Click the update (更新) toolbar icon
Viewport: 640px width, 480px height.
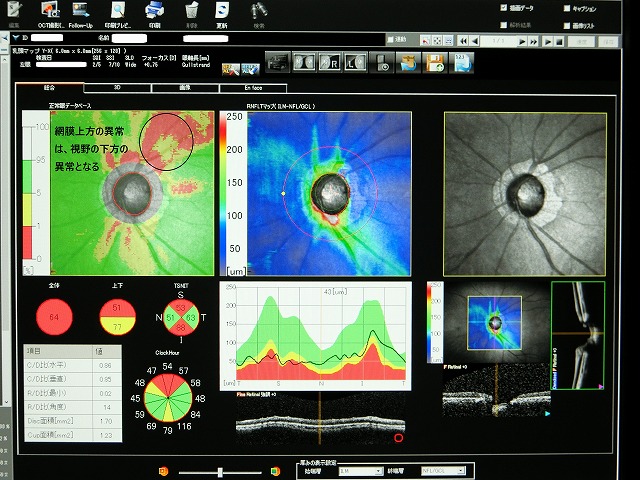pos(221,10)
